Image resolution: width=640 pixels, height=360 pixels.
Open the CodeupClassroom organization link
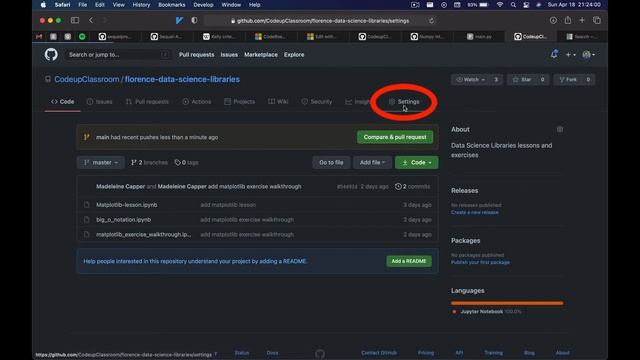(x=87, y=79)
